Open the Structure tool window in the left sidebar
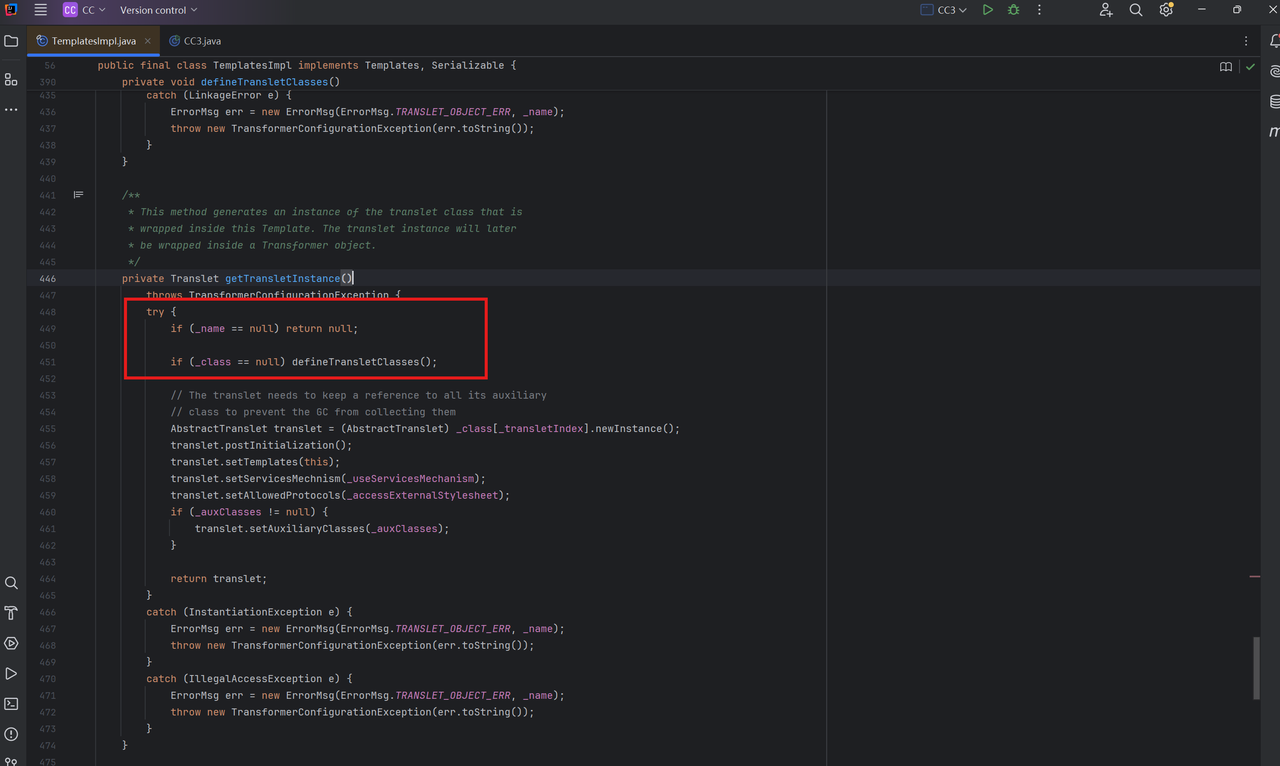The height and width of the screenshot is (766, 1280). pyautogui.click(x=11, y=79)
